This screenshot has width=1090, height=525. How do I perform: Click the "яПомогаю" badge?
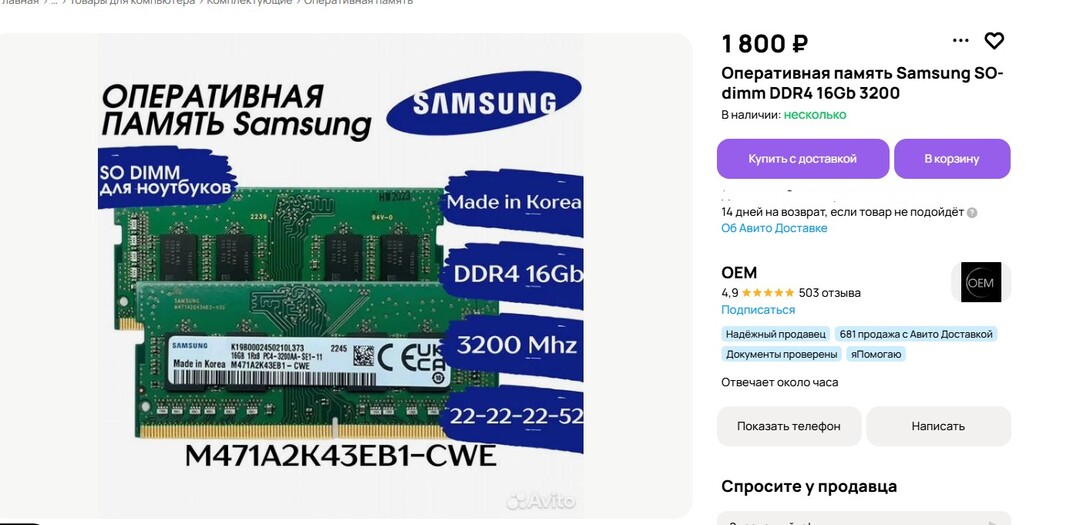(876, 355)
